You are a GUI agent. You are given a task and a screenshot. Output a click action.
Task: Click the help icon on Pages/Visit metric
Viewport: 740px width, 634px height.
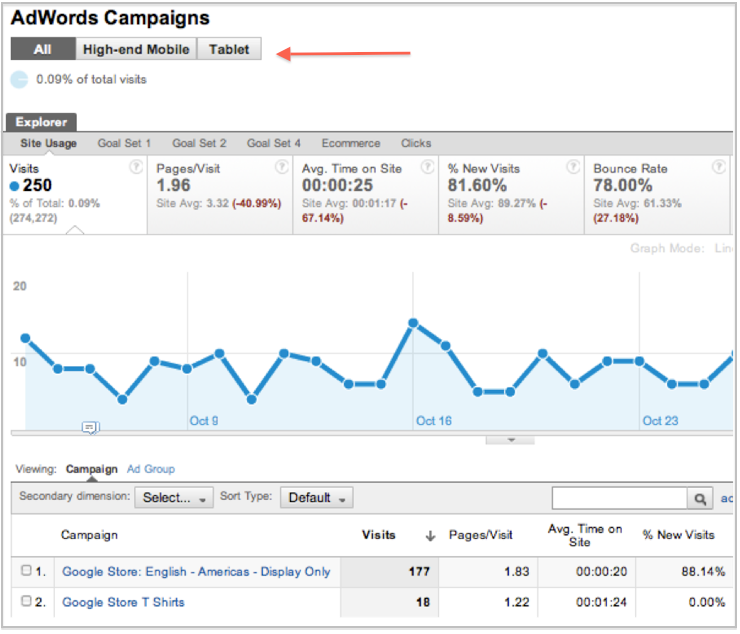point(282,168)
